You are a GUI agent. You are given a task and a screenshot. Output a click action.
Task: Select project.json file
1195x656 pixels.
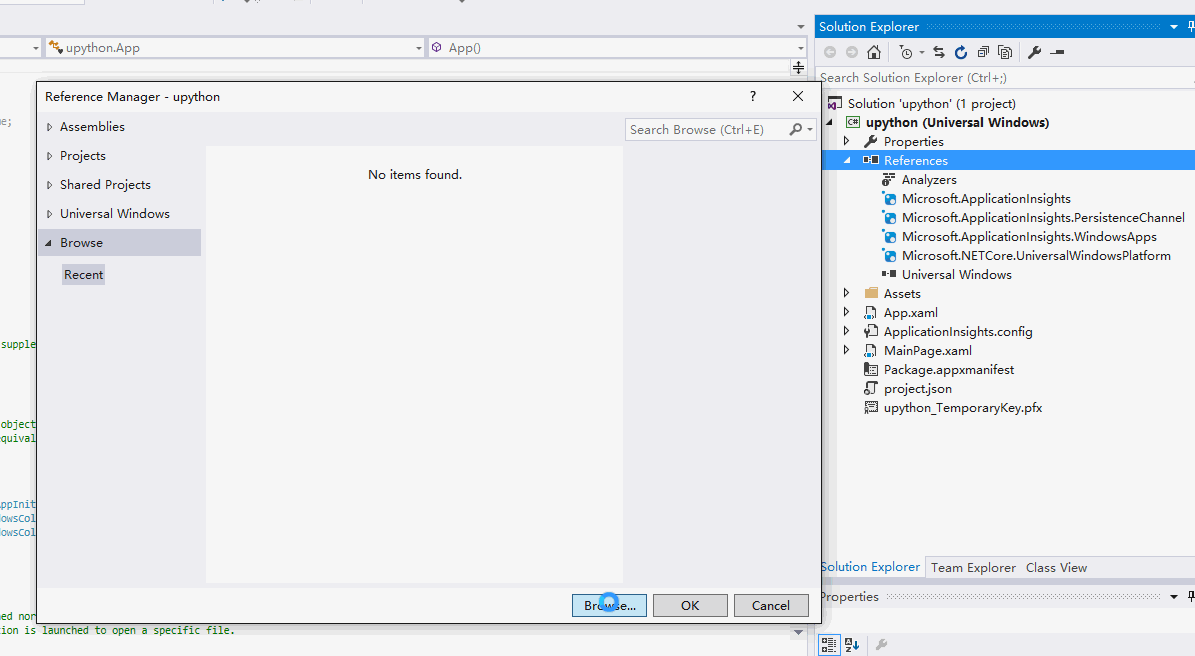[x=918, y=389]
